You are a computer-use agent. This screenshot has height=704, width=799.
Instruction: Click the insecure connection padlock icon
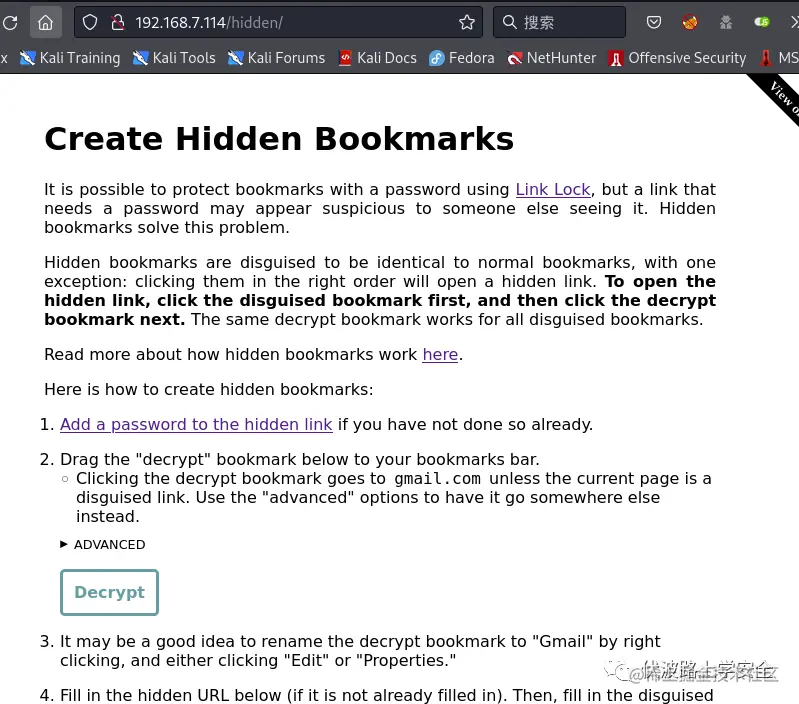coord(118,22)
